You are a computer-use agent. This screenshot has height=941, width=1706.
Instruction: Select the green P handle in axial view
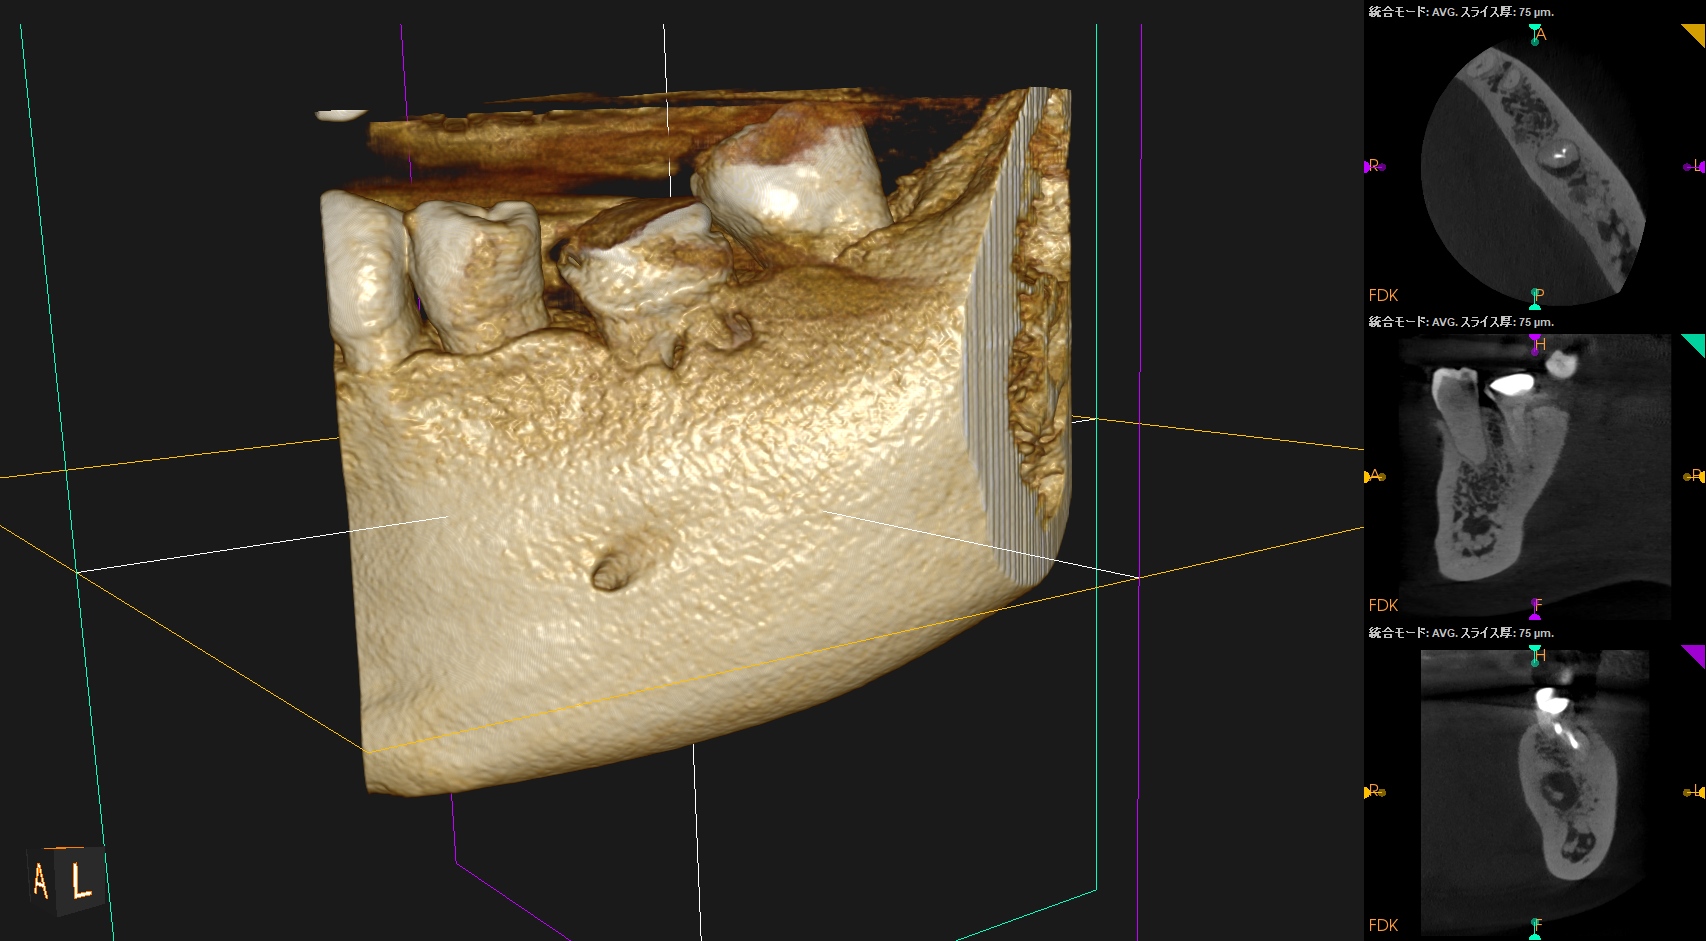[x=1535, y=297]
